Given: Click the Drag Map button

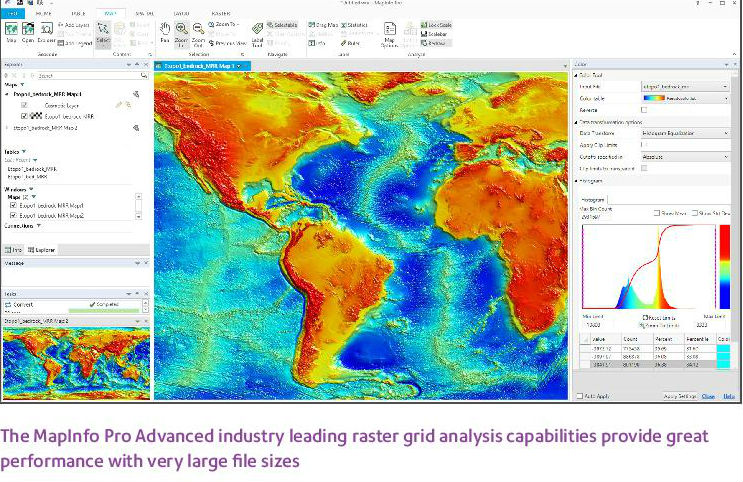Looking at the screenshot, I should (x=323, y=25).
